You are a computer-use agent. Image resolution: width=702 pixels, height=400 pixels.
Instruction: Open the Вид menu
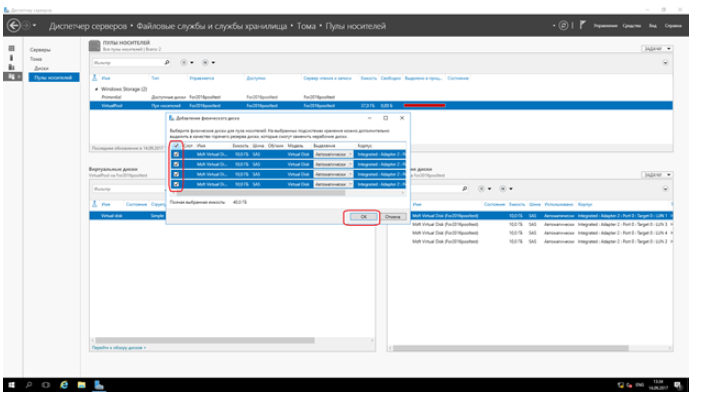coord(653,26)
